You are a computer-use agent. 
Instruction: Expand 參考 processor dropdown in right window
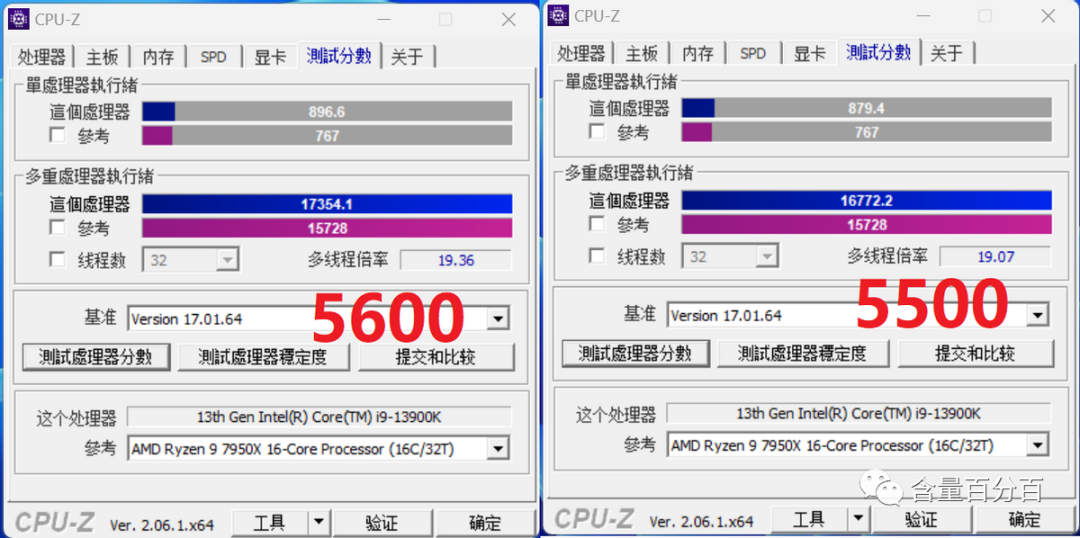(1038, 446)
